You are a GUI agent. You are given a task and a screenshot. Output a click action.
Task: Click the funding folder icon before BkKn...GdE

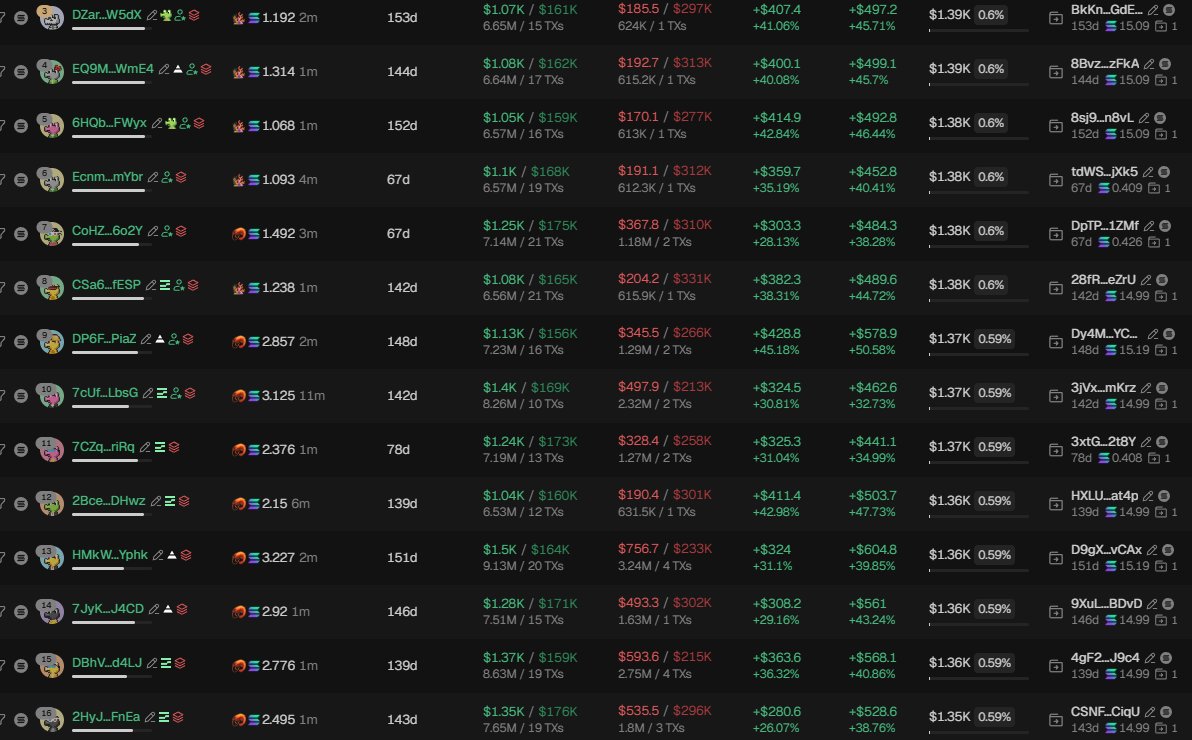coord(1055,17)
